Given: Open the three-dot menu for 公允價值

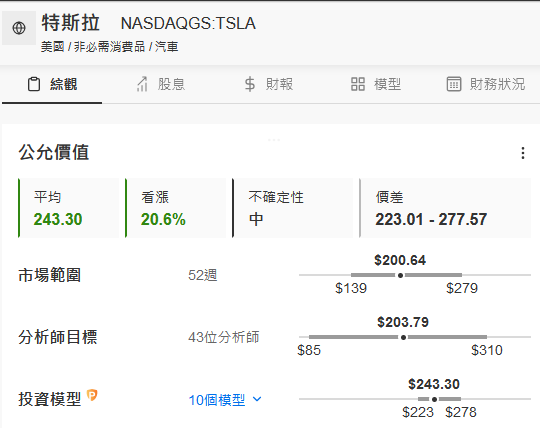Looking at the screenshot, I should (x=523, y=153).
